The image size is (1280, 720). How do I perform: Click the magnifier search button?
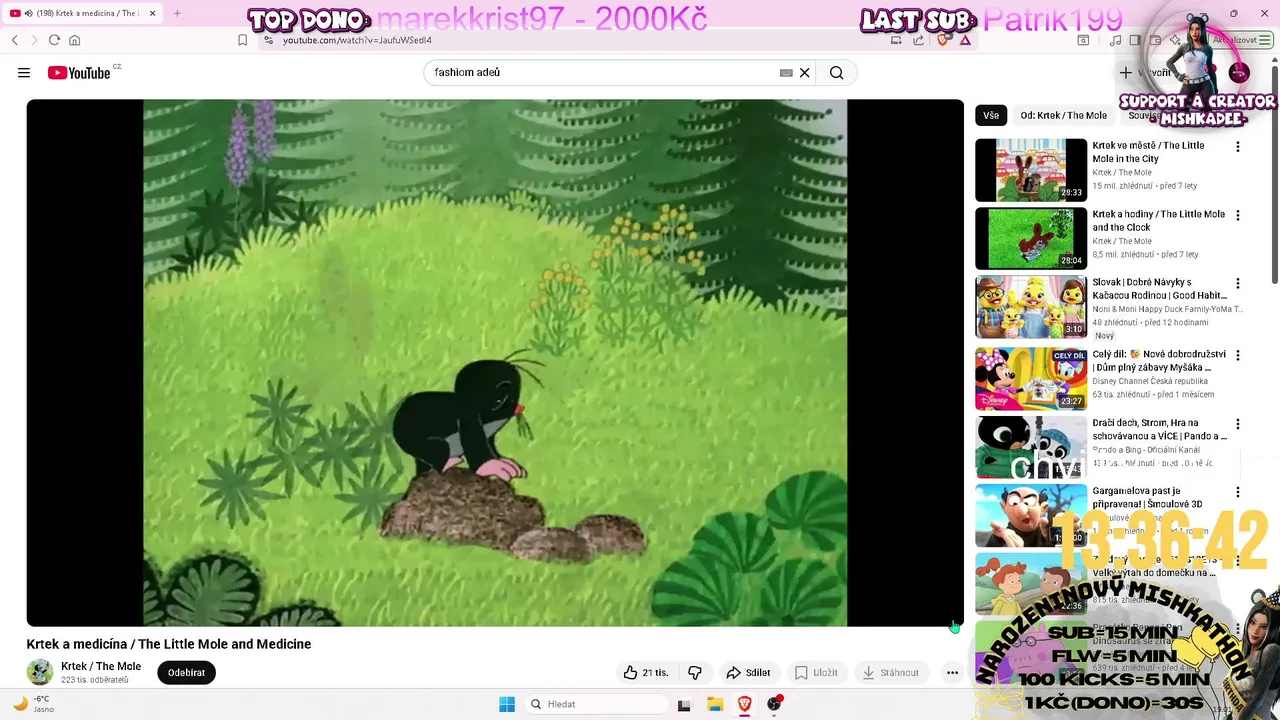(x=837, y=73)
